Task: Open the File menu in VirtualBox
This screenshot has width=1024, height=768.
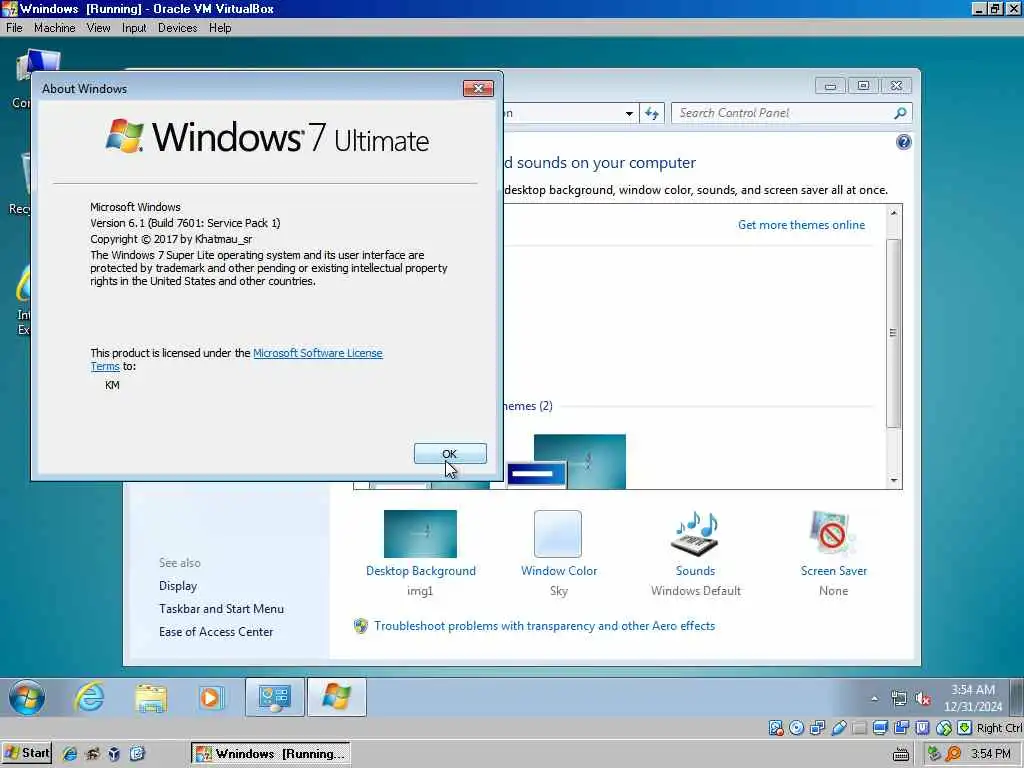Action: click(14, 27)
